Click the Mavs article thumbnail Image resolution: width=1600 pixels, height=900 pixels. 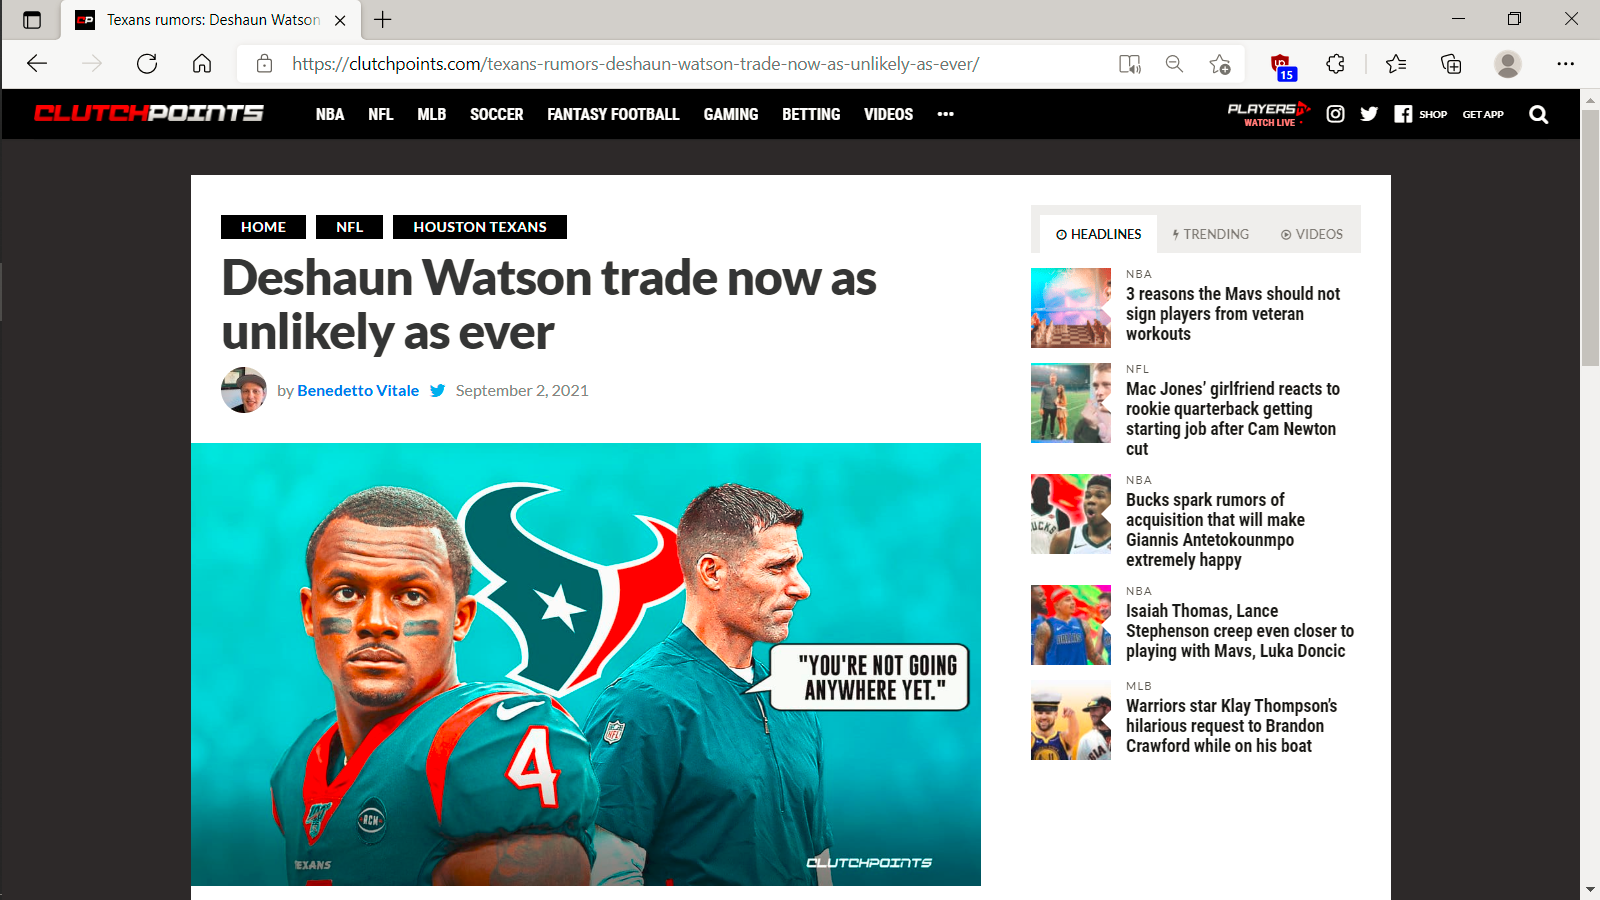tap(1071, 308)
